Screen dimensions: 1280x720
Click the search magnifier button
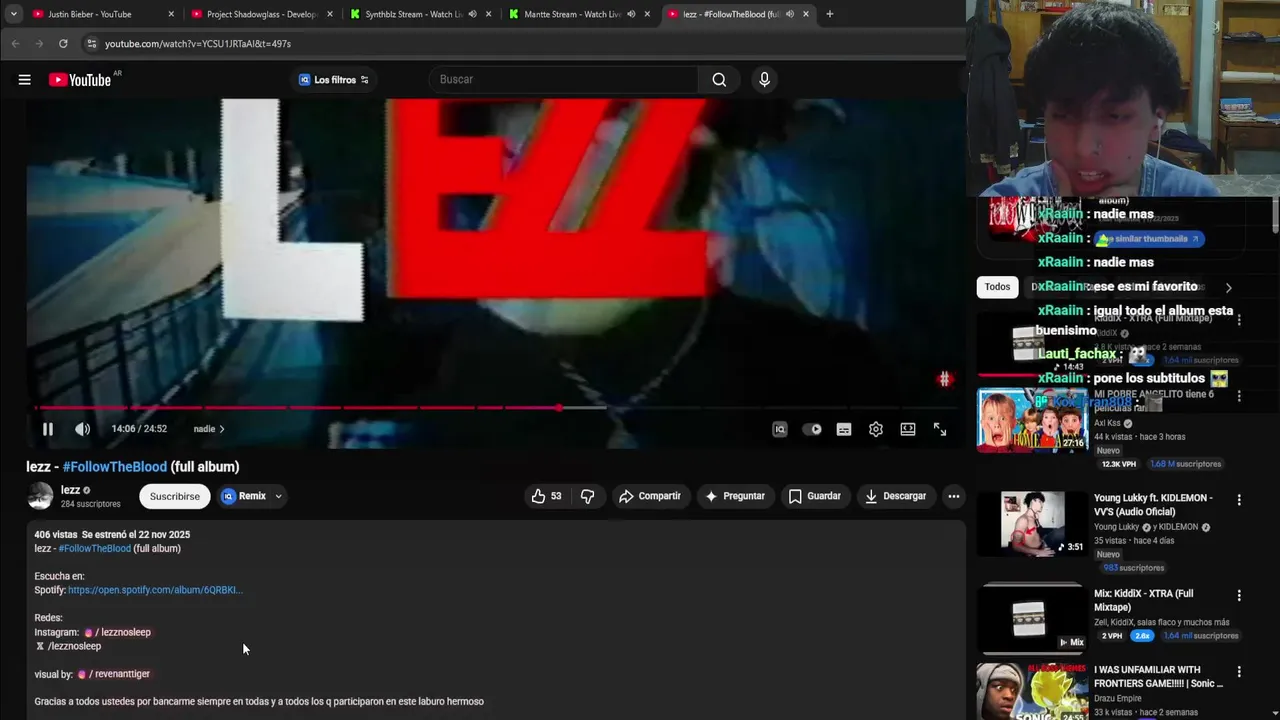pos(719,80)
